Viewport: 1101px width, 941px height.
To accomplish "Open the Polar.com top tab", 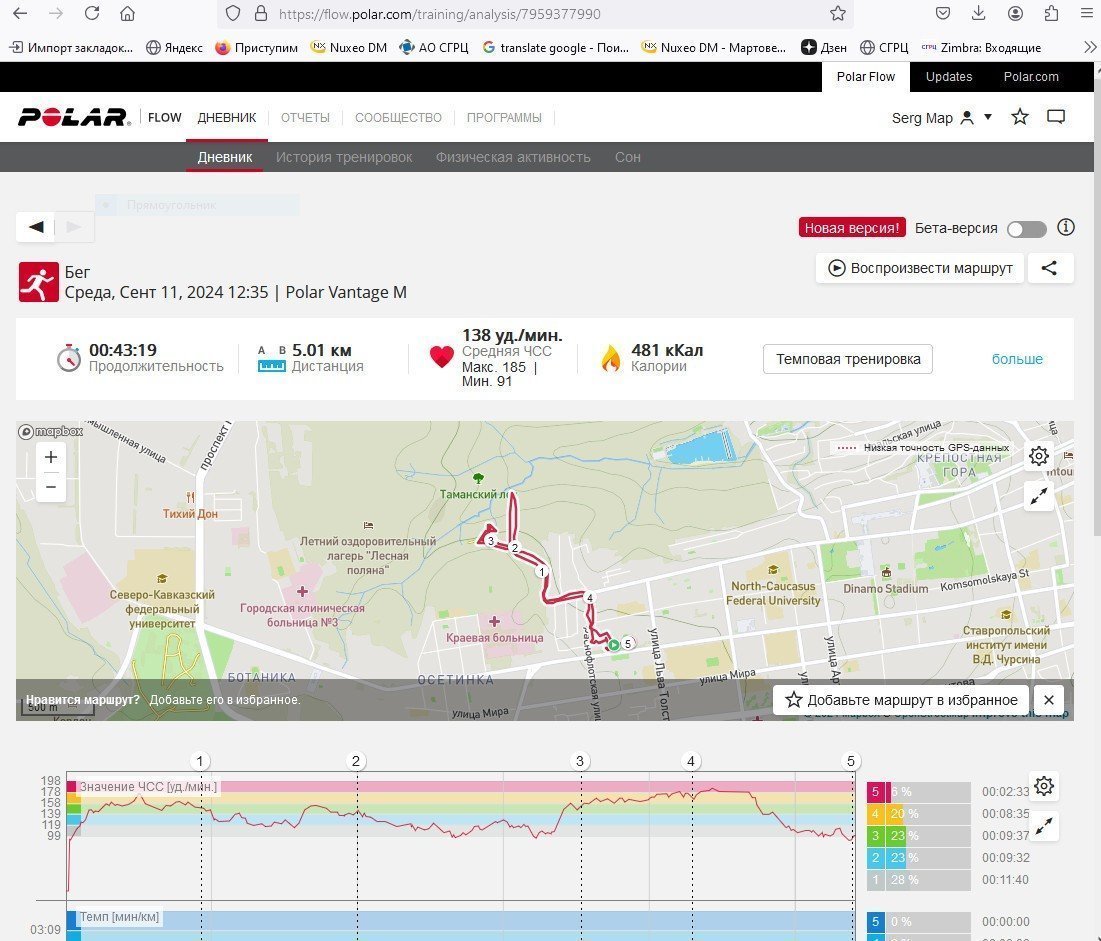I will pyautogui.click(x=1031, y=77).
